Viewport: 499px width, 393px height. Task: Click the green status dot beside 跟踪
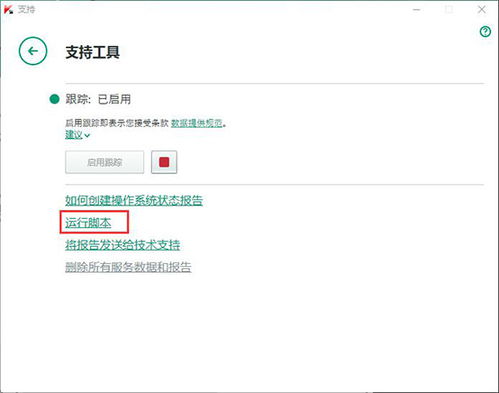tap(54, 99)
